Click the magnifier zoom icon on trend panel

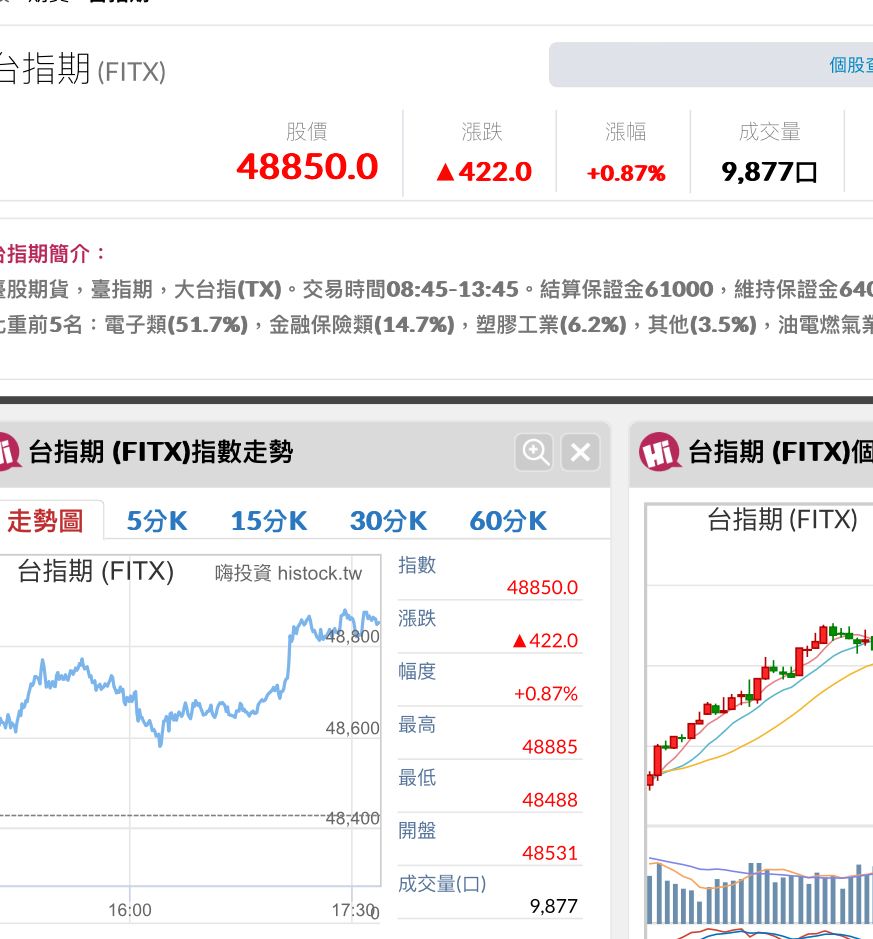534,452
